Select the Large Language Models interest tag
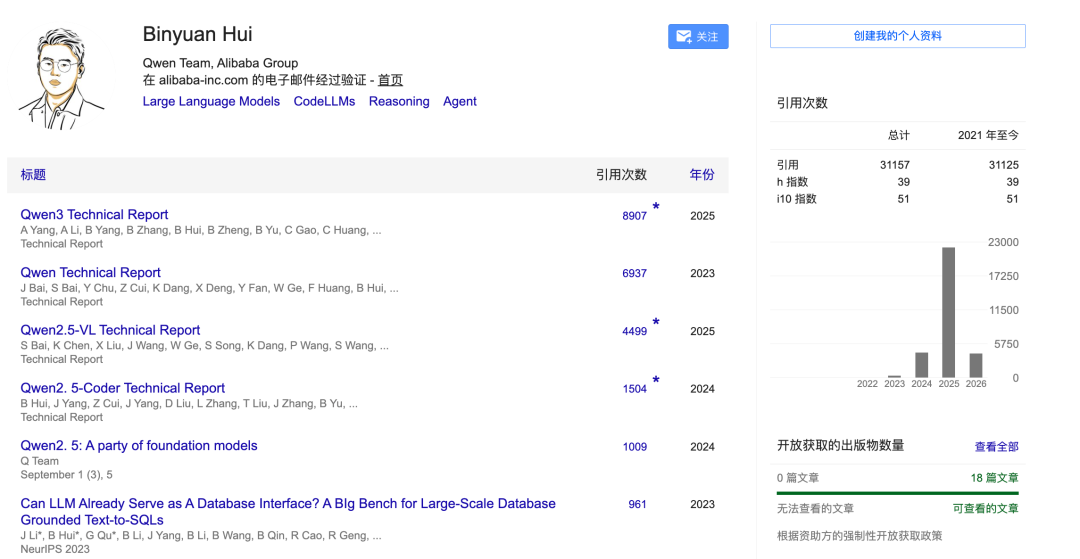This screenshot has width=1080, height=559. 211,102
